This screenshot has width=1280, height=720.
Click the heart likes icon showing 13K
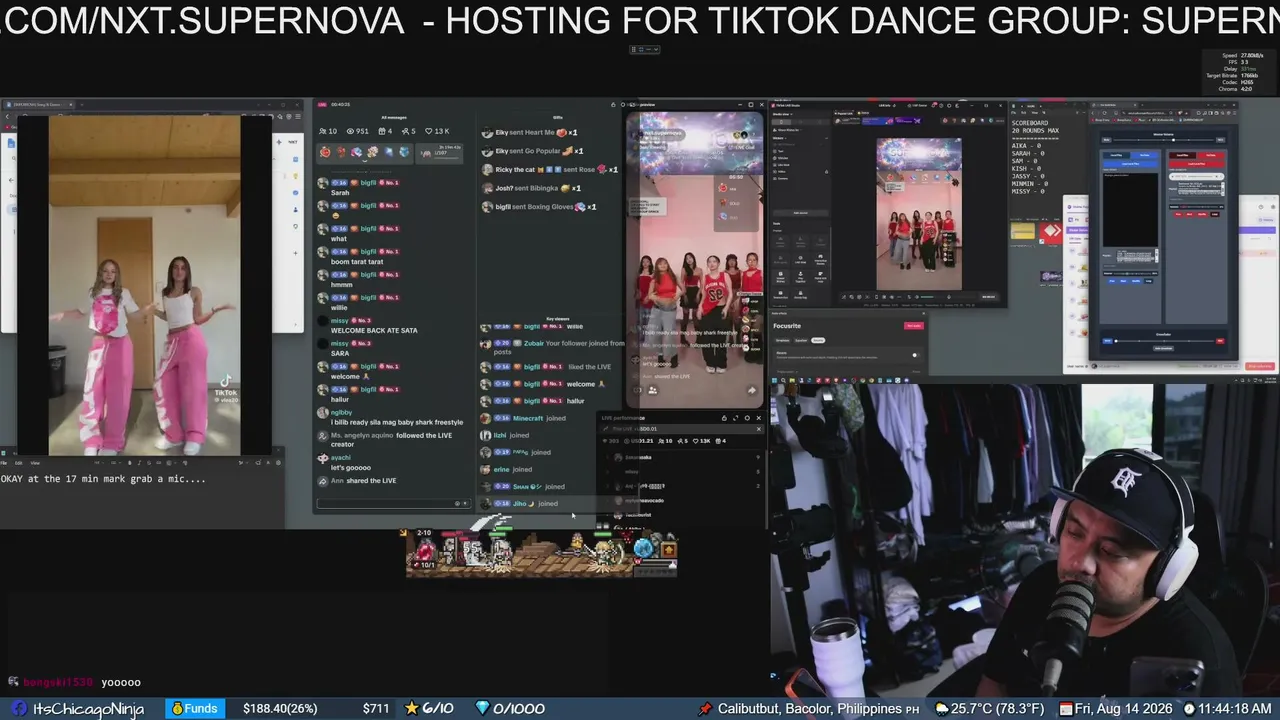pyautogui.click(x=428, y=131)
